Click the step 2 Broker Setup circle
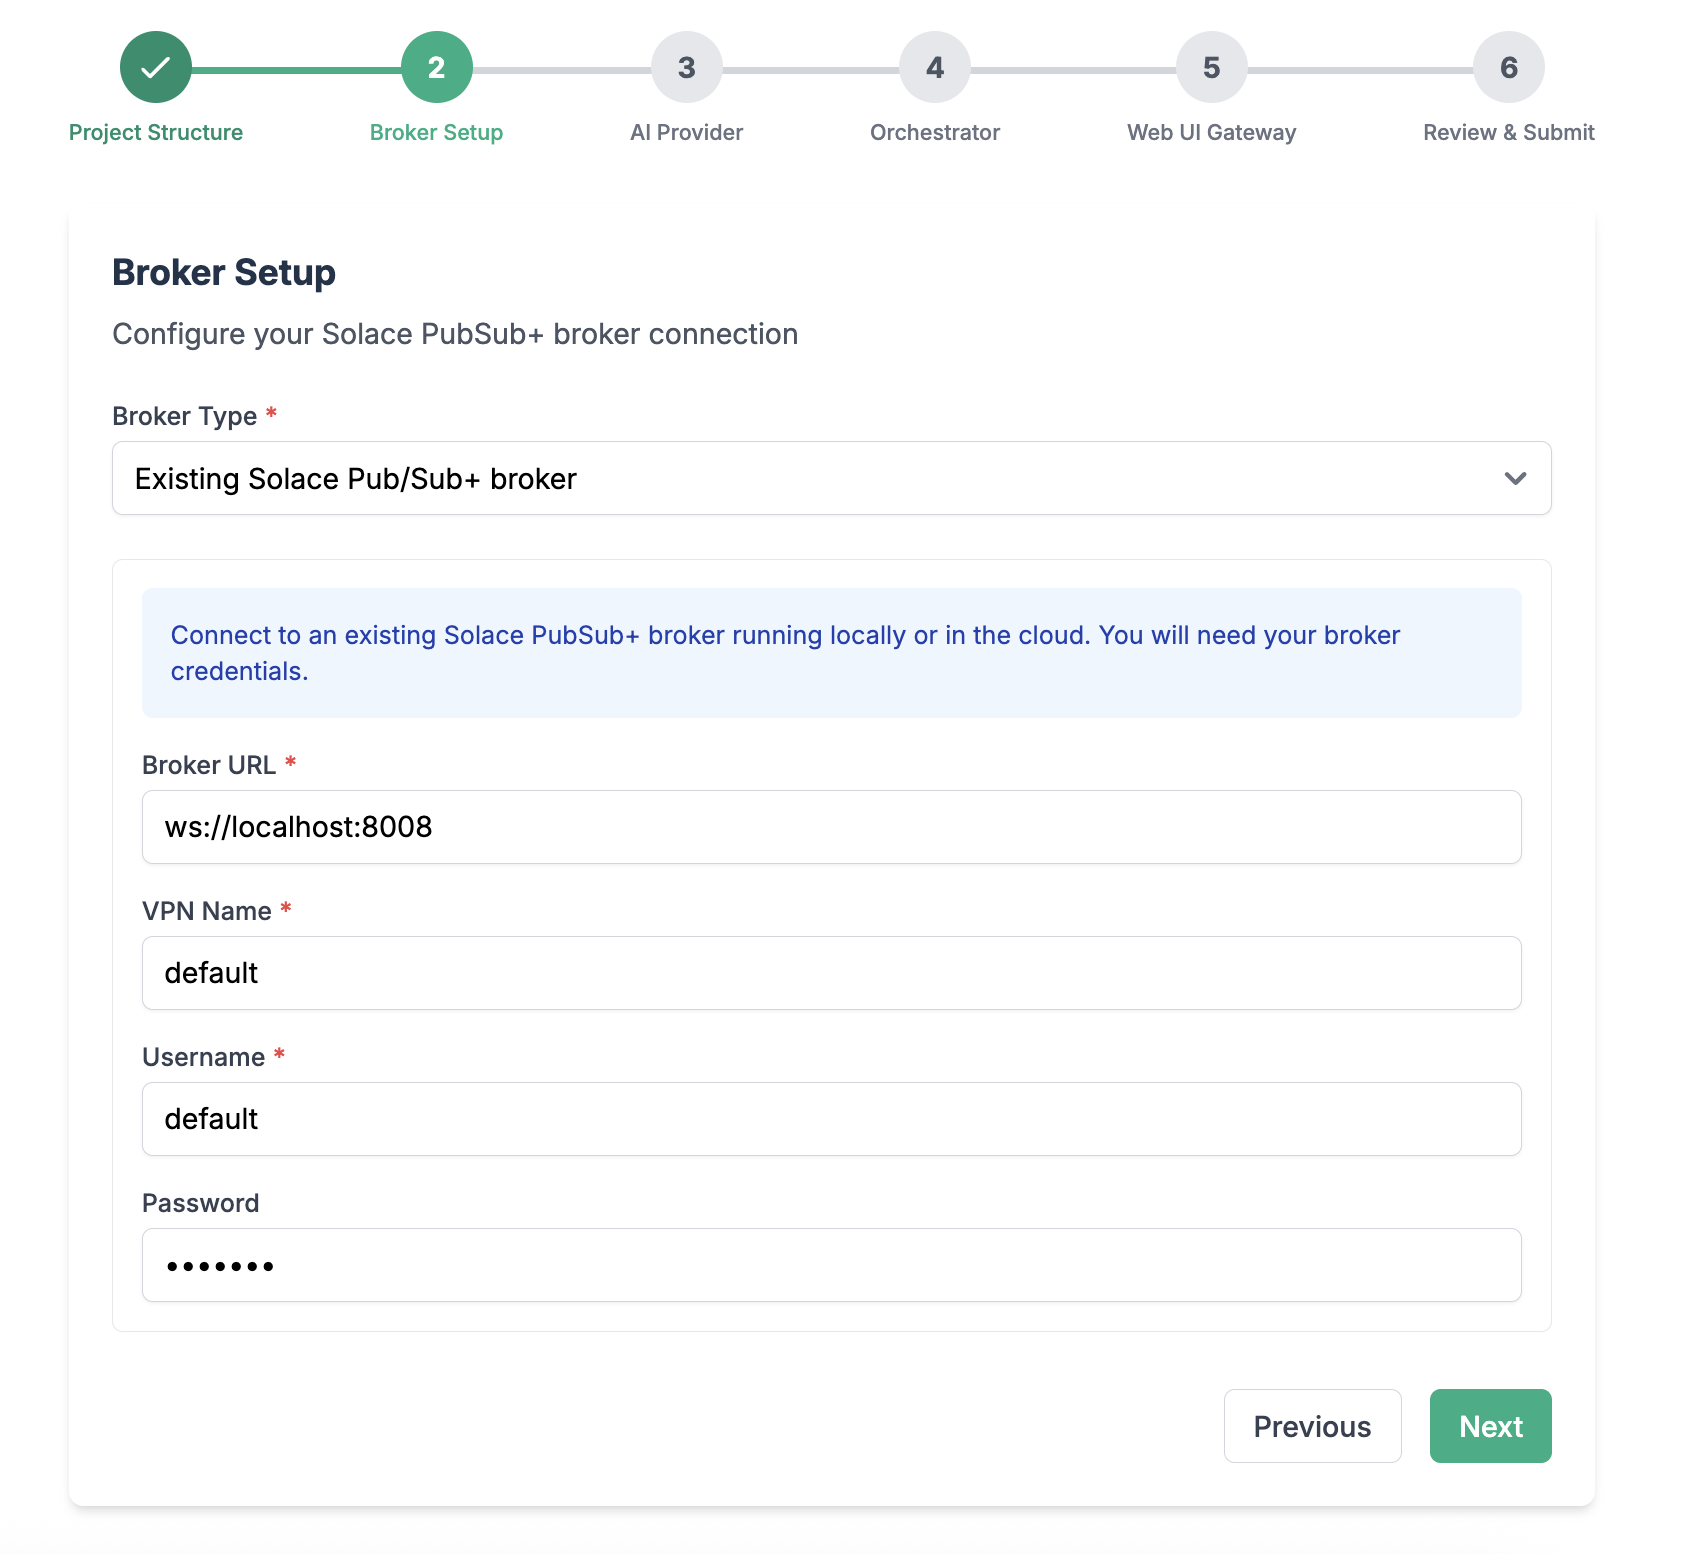Image resolution: width=1702 pixels, height=1554 pixels. [x=437, y=67]
